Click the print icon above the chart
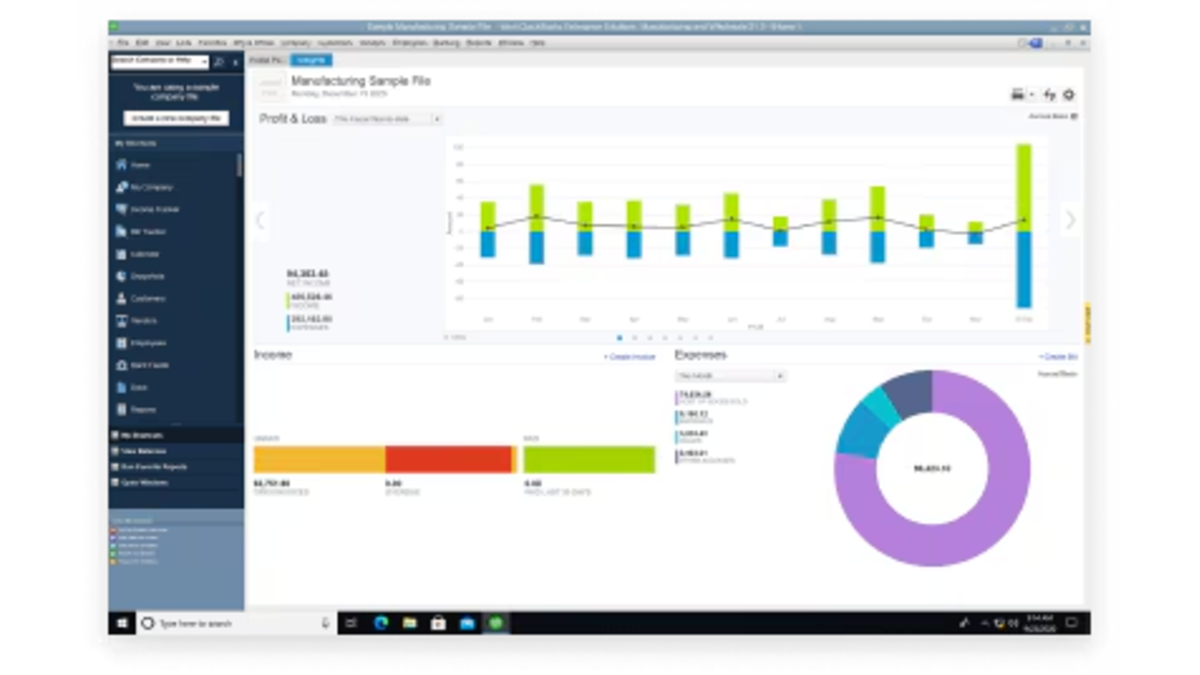Screen dimensions: 1200x675 1018,95
